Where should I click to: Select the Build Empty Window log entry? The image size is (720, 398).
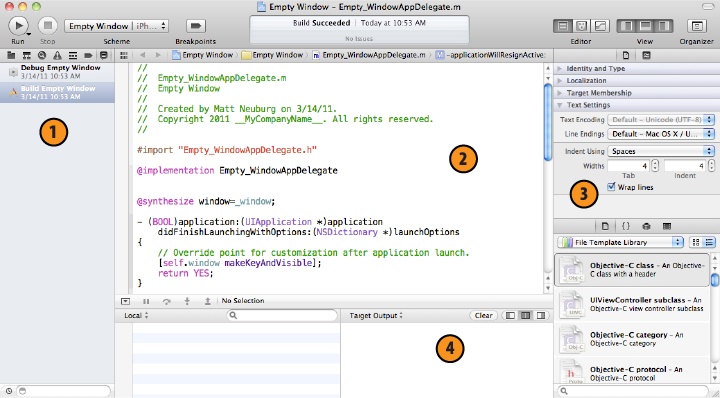pyautogui.click(x=57, y=92)
